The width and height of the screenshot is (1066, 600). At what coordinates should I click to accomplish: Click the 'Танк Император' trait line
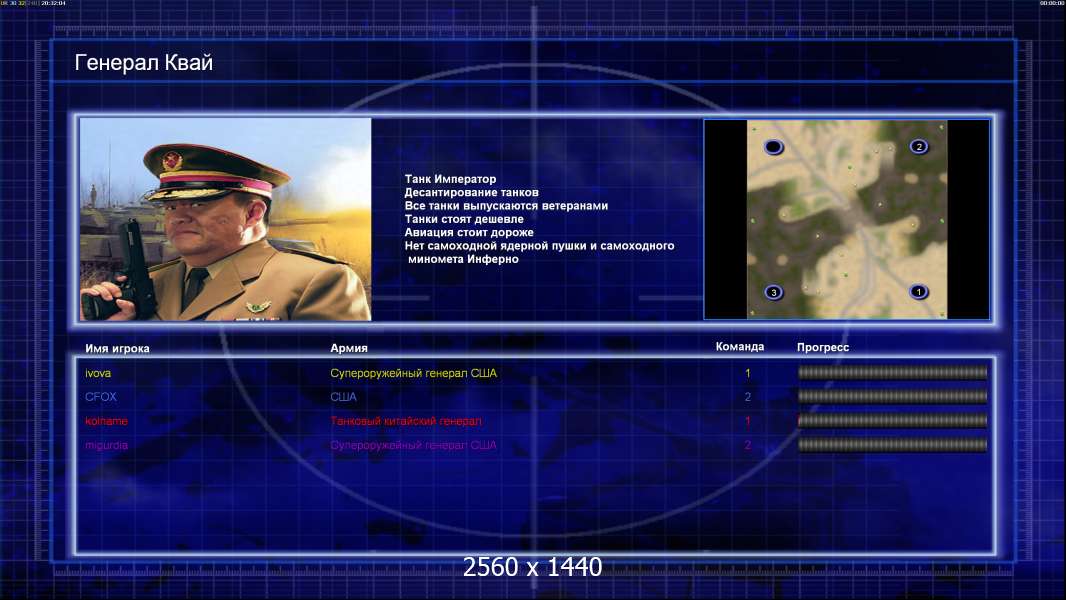(x=450, y=179)
